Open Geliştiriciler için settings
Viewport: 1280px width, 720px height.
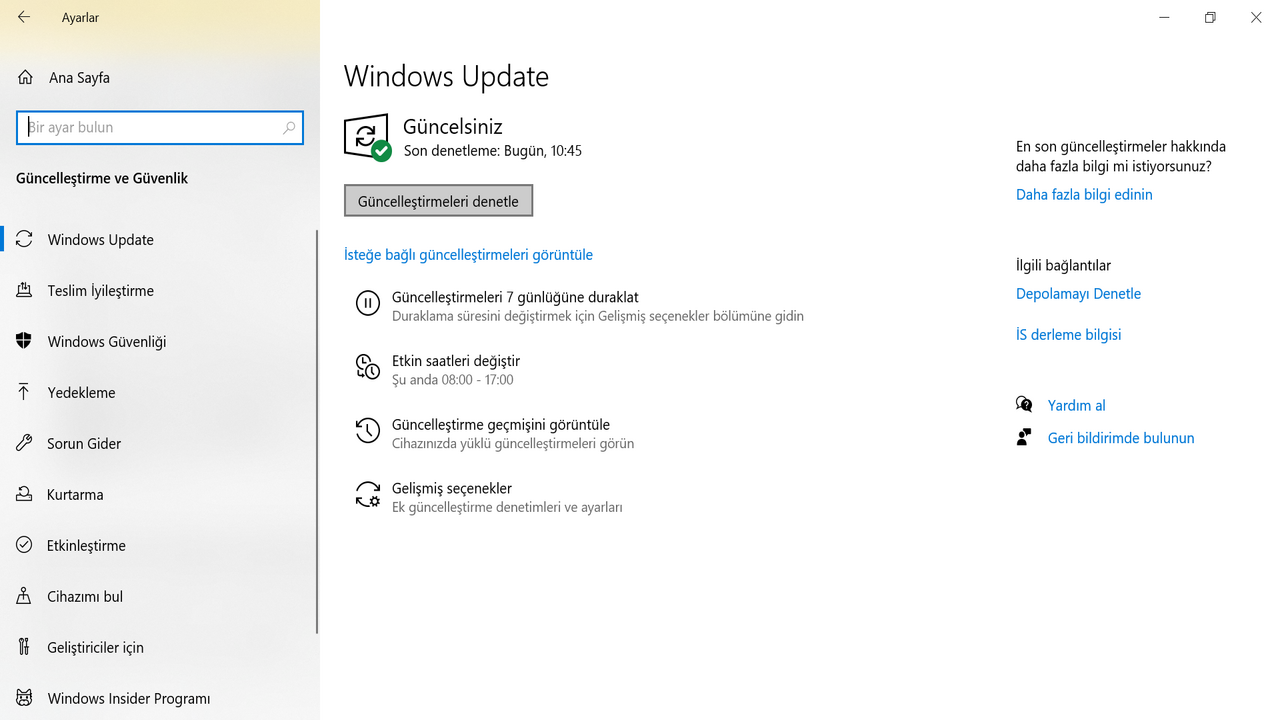(x=160, y=647)
